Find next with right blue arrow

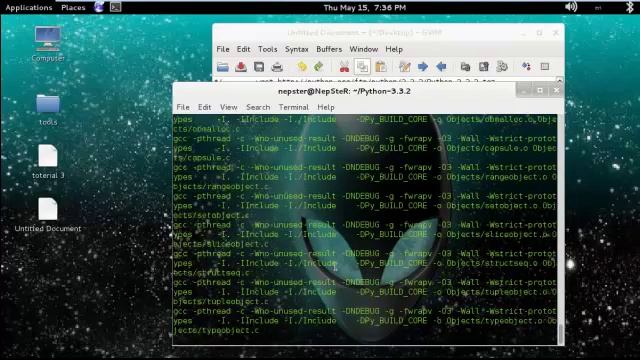[423, 67]
